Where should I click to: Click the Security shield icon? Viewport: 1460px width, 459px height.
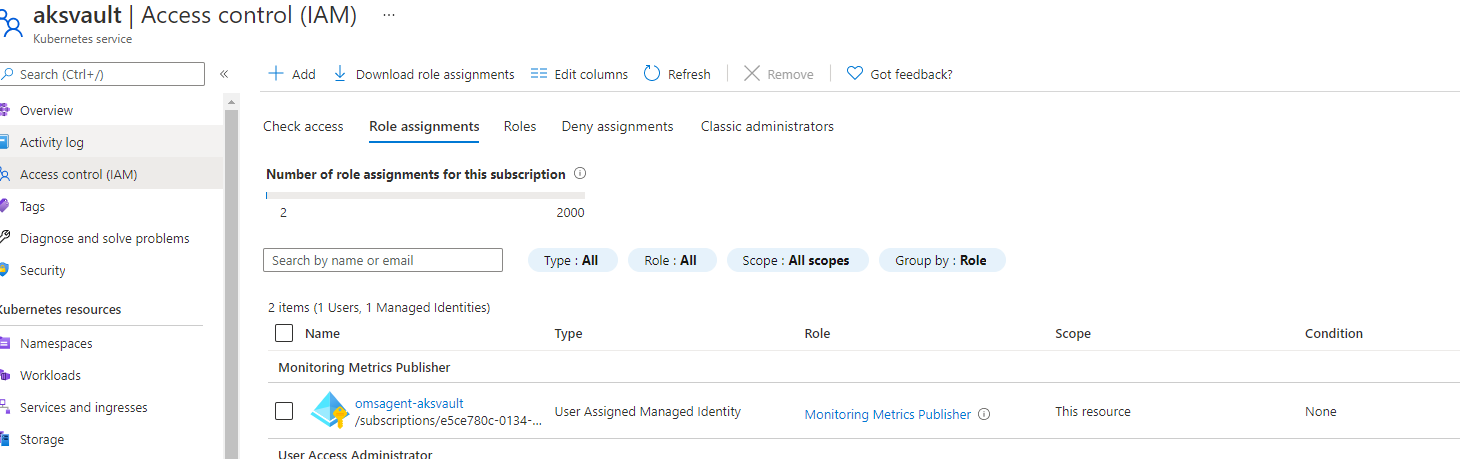tap(4, 270)
